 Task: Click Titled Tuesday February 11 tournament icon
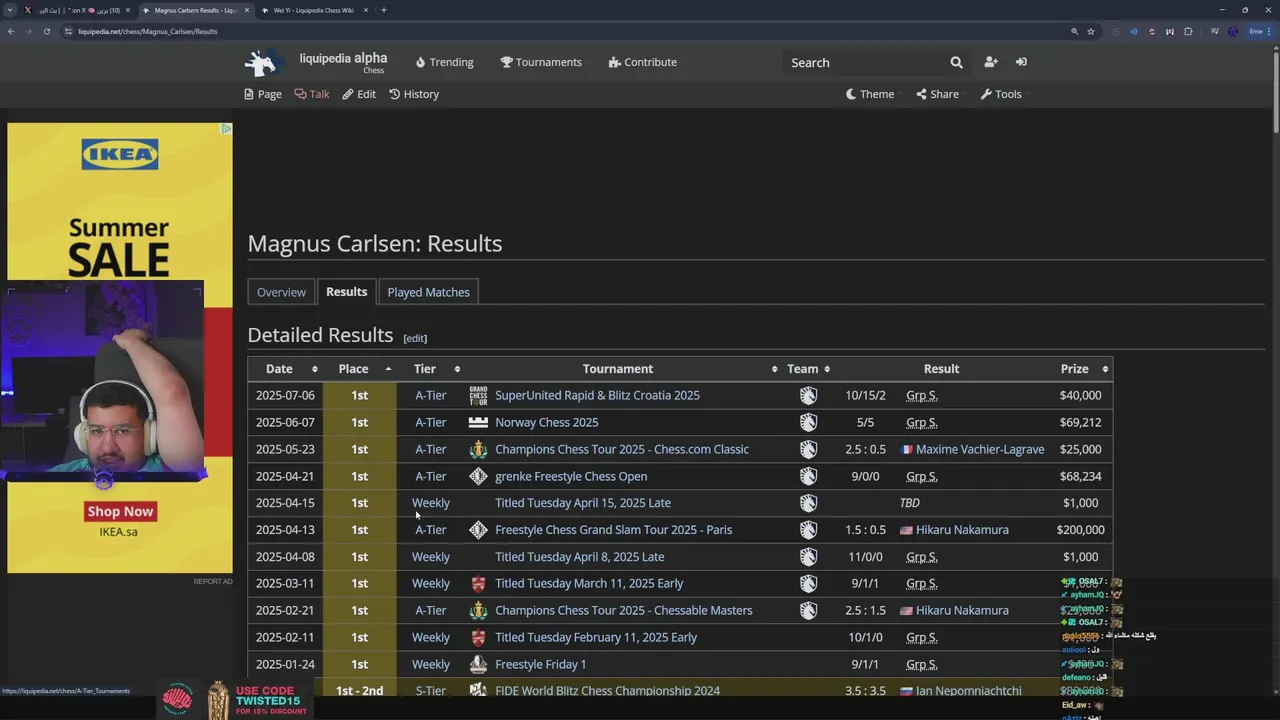pos(478,637)
